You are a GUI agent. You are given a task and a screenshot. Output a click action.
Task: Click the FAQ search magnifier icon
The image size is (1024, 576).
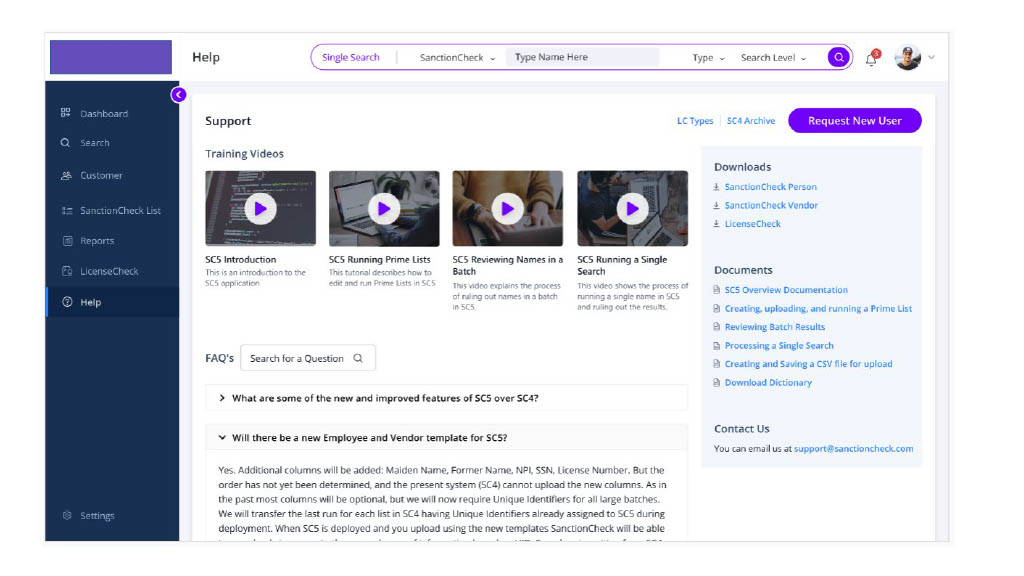(x=358, y=358)
